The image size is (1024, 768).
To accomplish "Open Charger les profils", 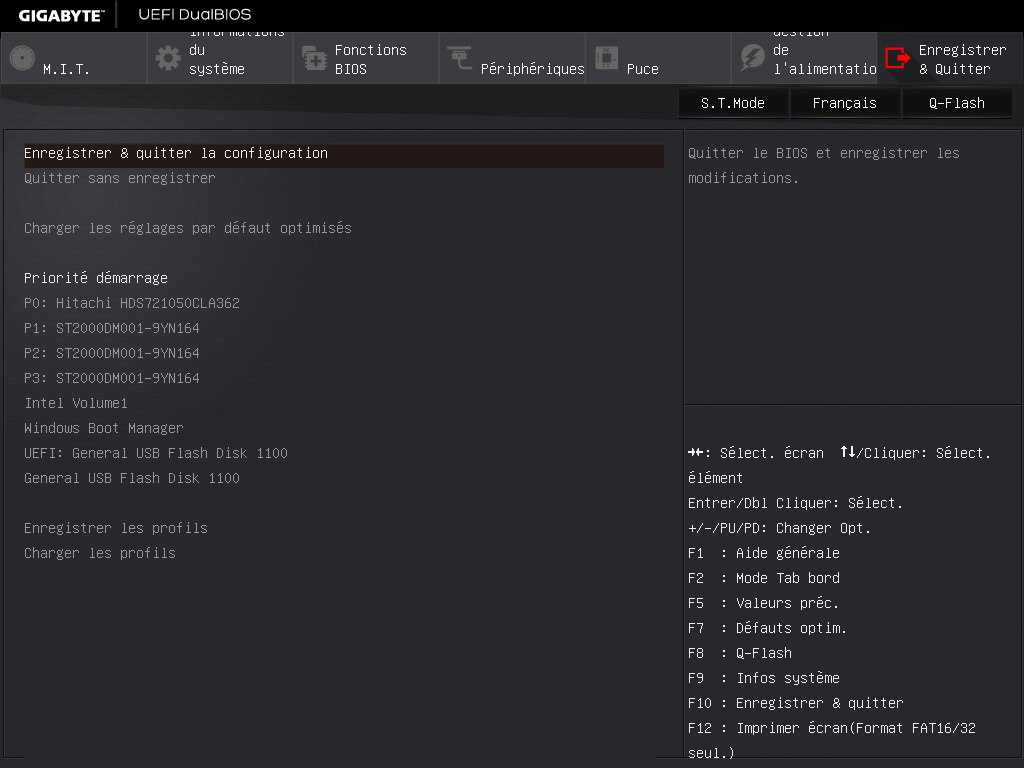I will coord(100,553).
